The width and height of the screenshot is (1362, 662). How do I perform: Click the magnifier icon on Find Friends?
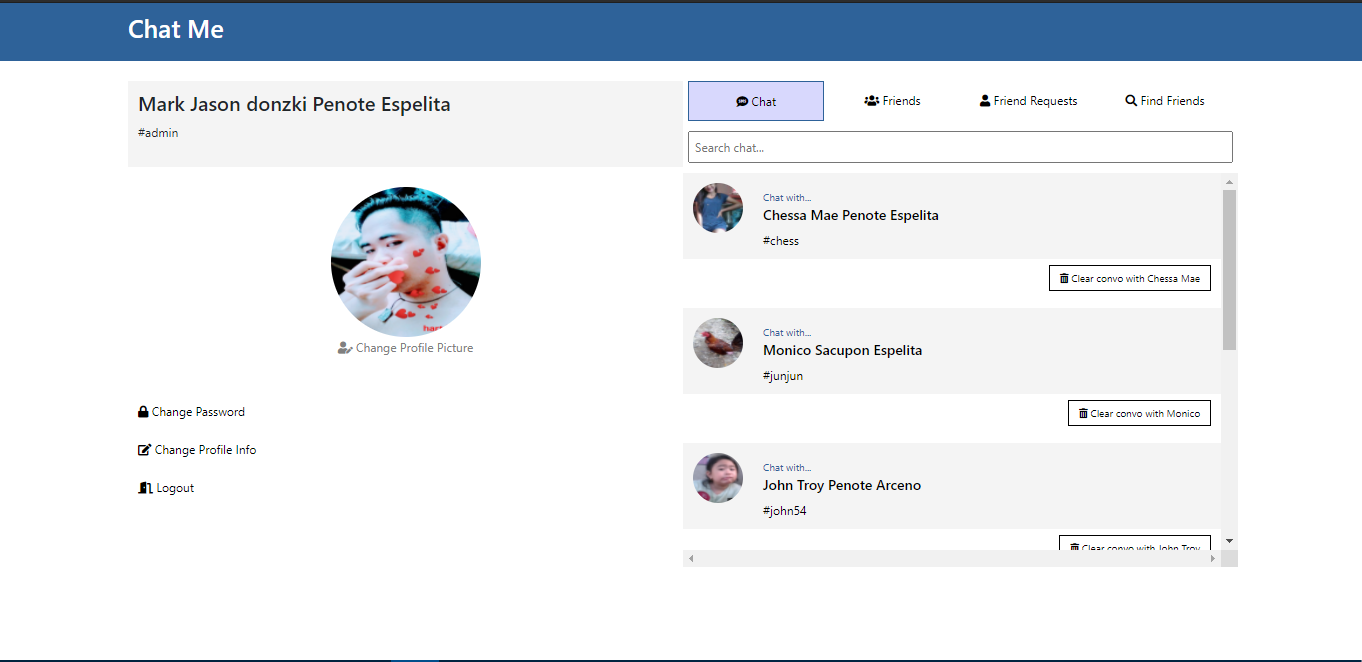[x=1131, y=101]
